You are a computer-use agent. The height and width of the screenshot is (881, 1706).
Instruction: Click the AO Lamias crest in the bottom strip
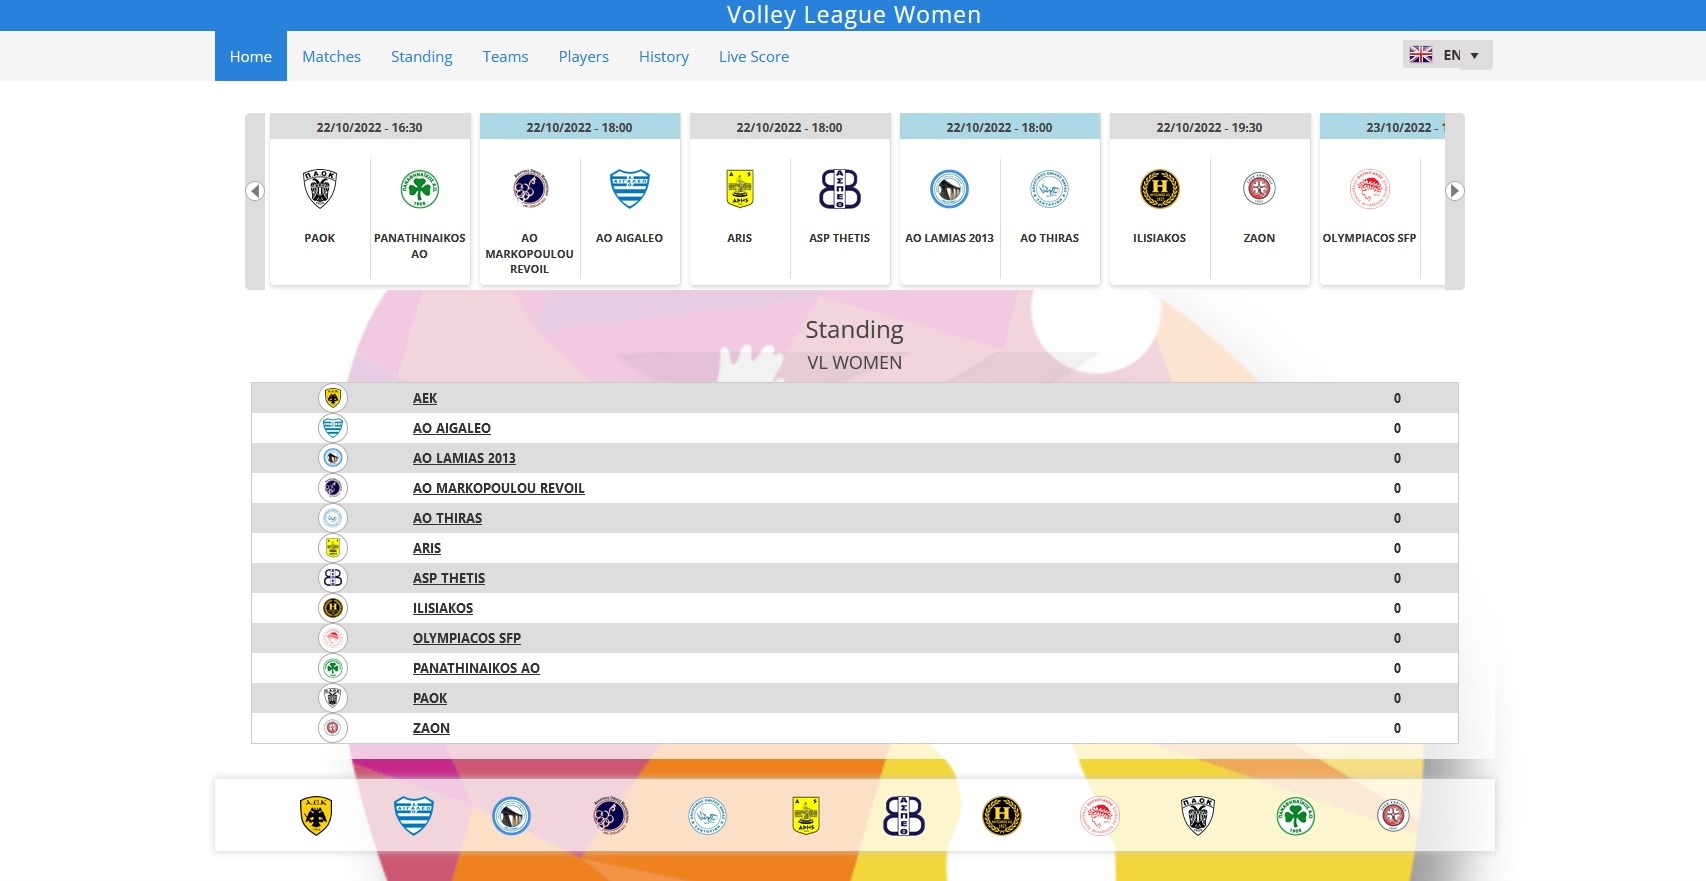coord(512,816)
